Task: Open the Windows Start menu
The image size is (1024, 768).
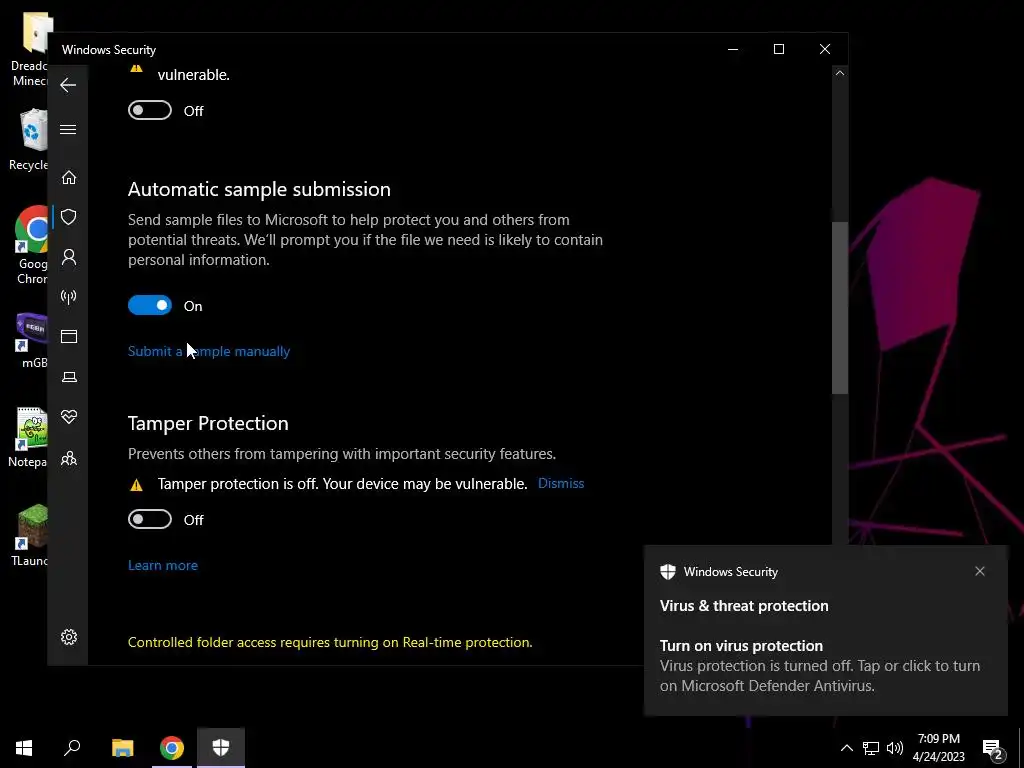Action: pyautogui.click(x=24, y=748)
